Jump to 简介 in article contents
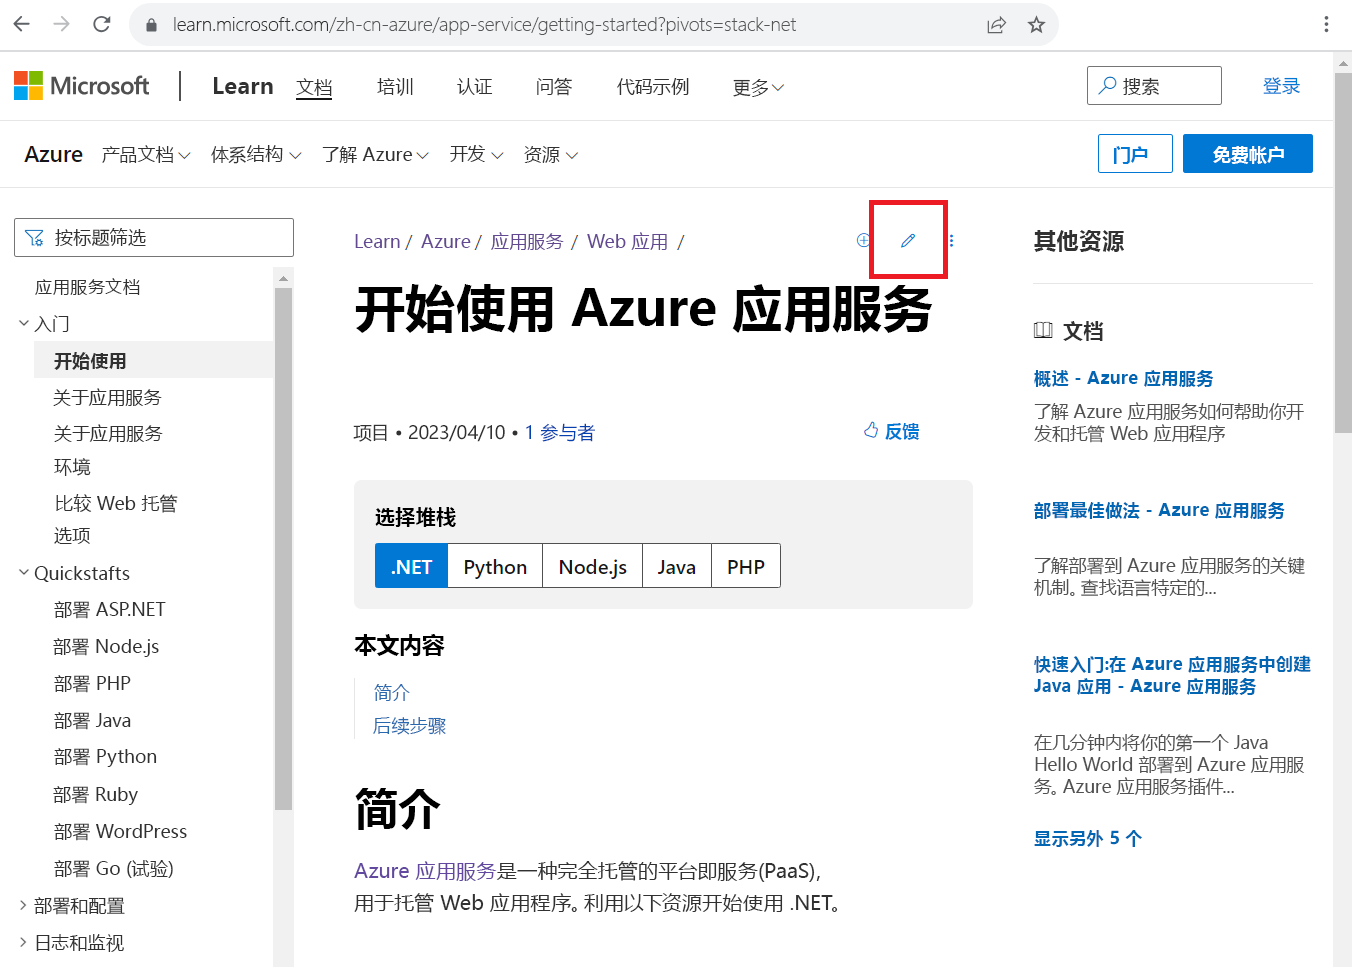Screen dimensions: 1352x967 point(392,693)
